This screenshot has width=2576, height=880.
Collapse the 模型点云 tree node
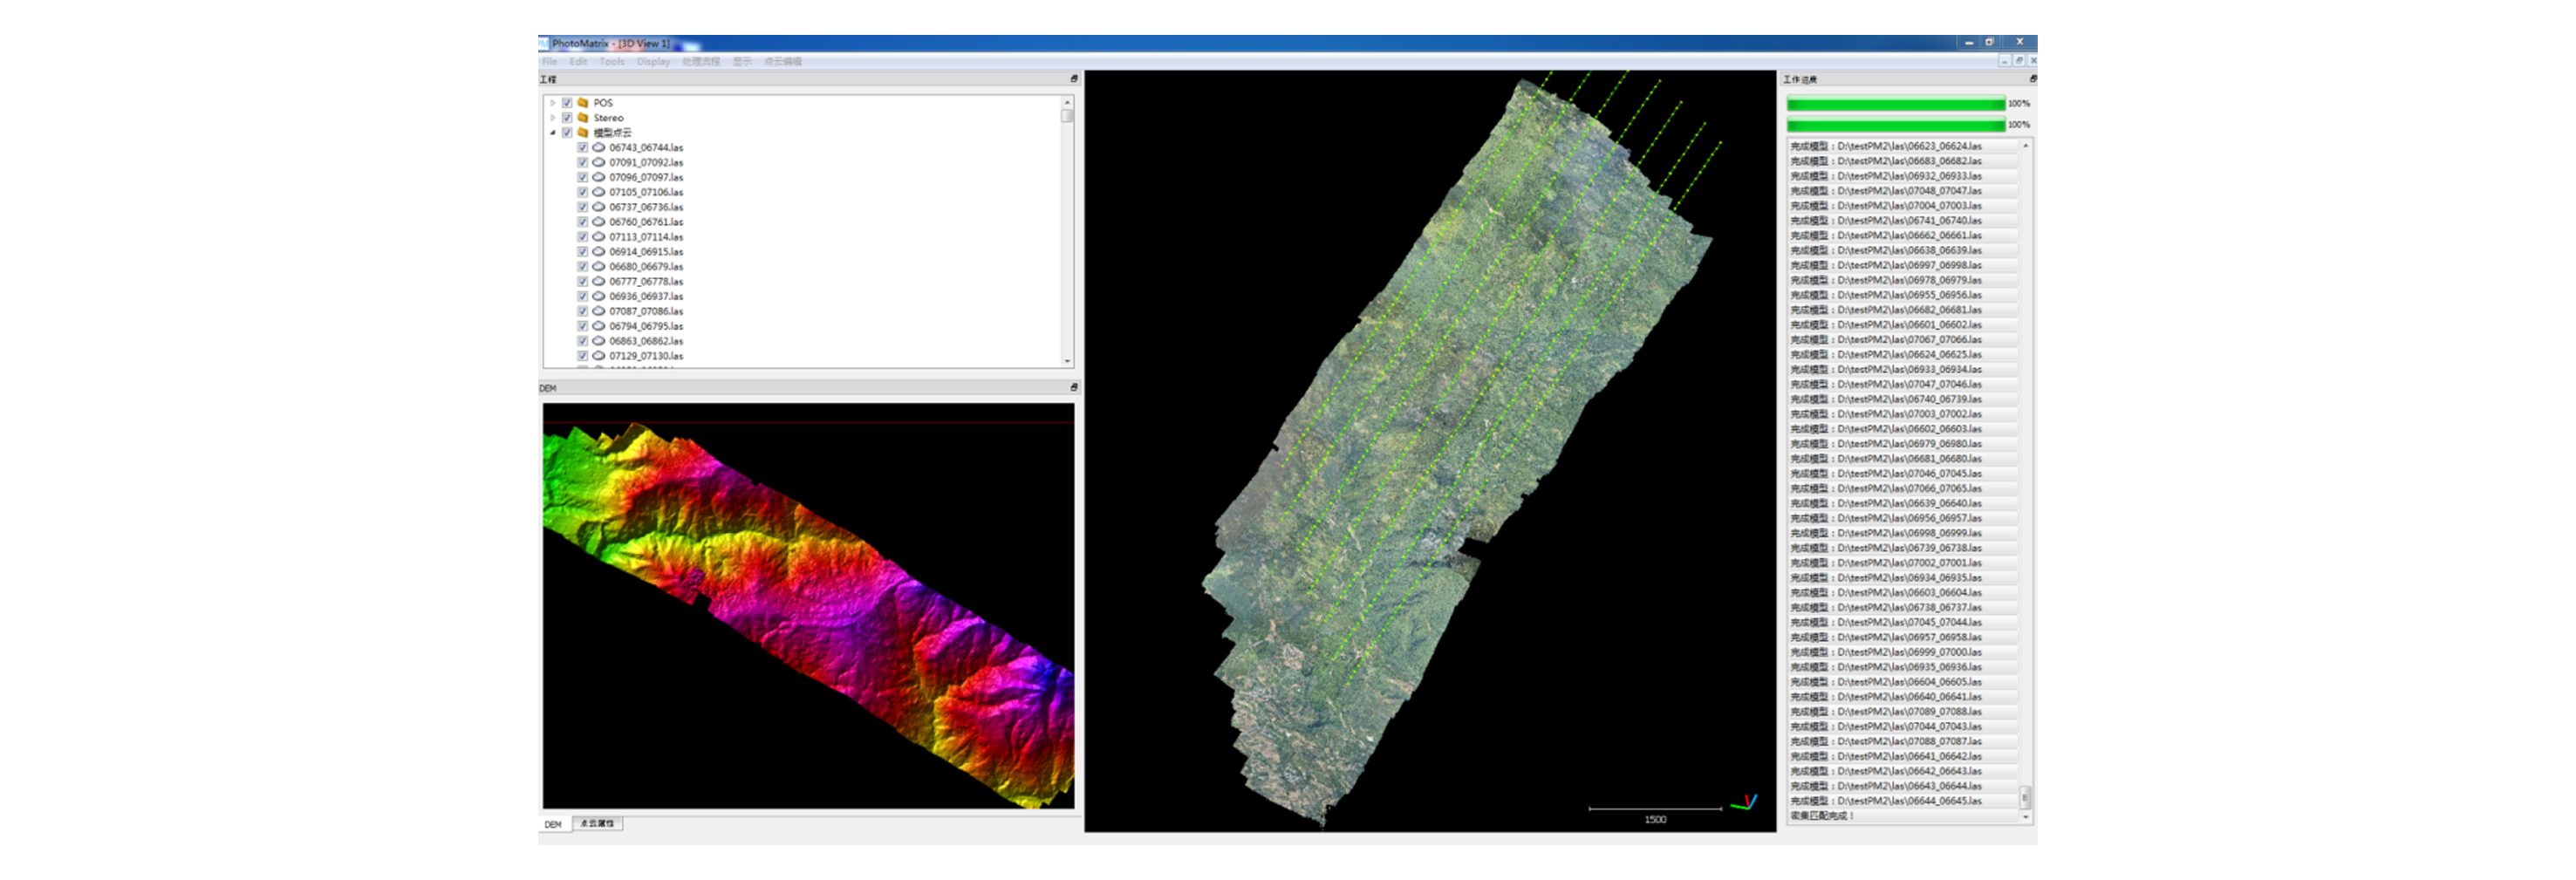[x=552, y=132]
